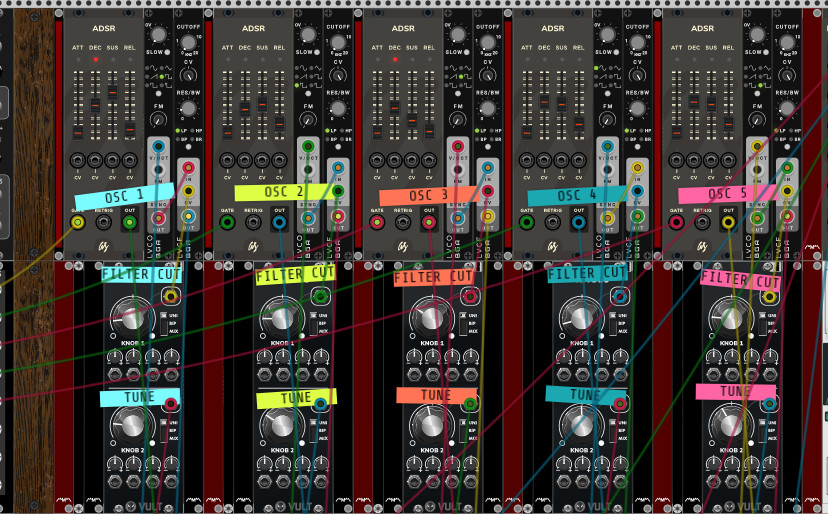The height and width of the screenshot is (514, 828).
Task: Click the SUS slider on OSC 1 ADSR
Action: click(112, 92)
